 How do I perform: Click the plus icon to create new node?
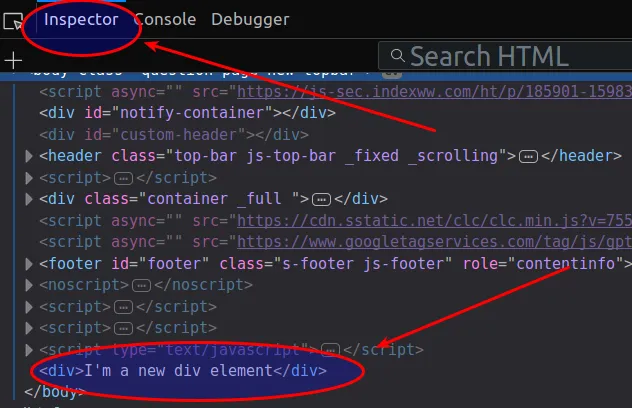pyautogui.click(x=13, y=60)
